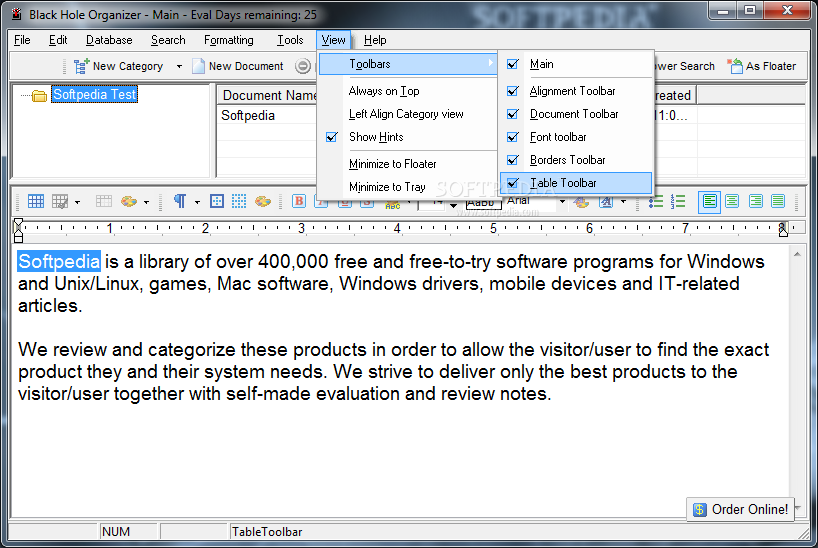Close the open View menu
Image resolution: width=818 pixels, height=548 pixels.
click(x=333, y=40)
